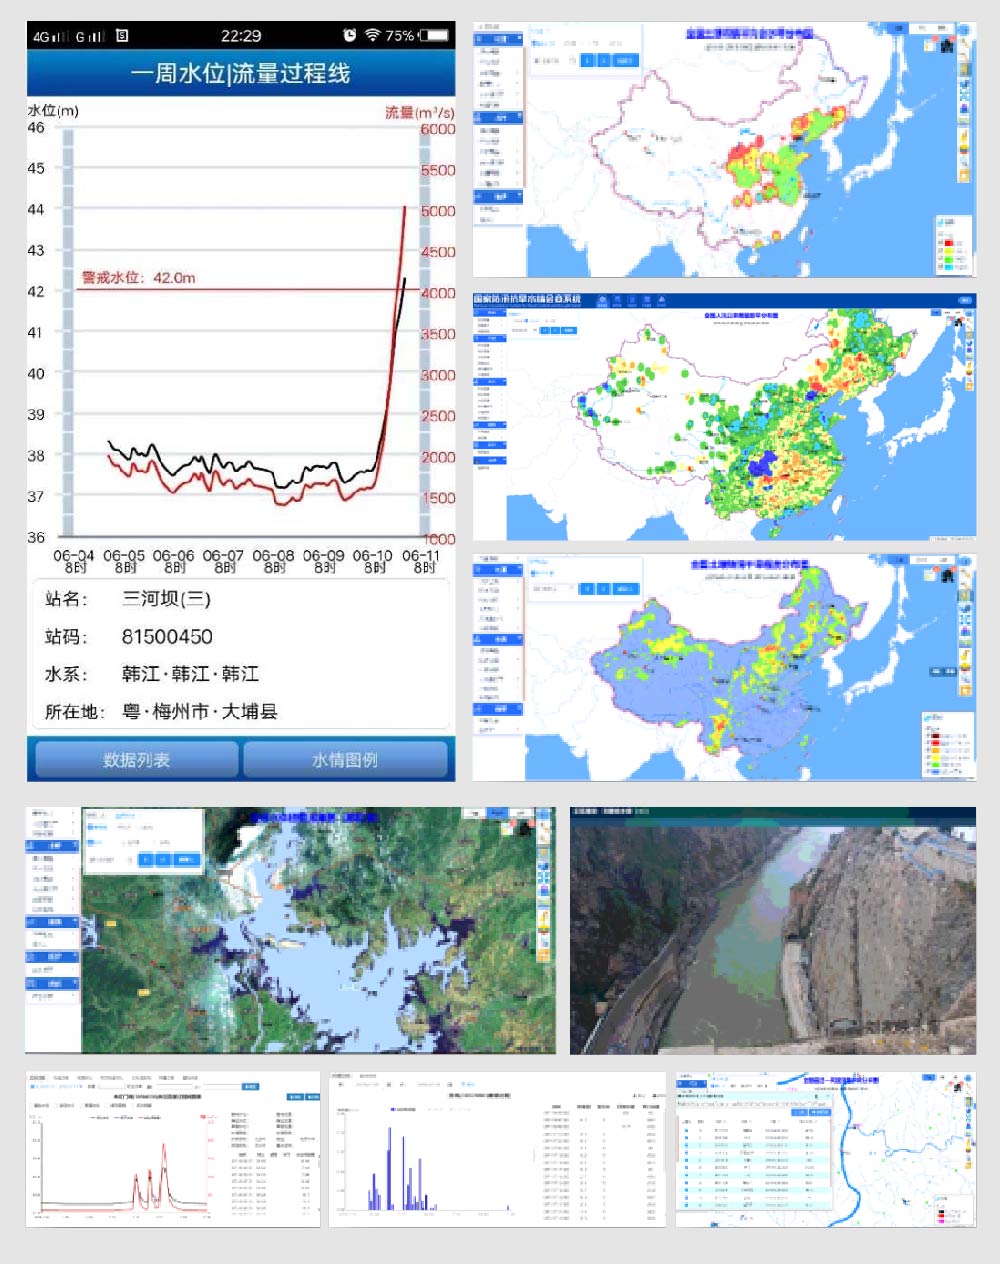
Task: Click first nav icon in 国家防汛抗旱 system header
Action: (x=602, y=300)
